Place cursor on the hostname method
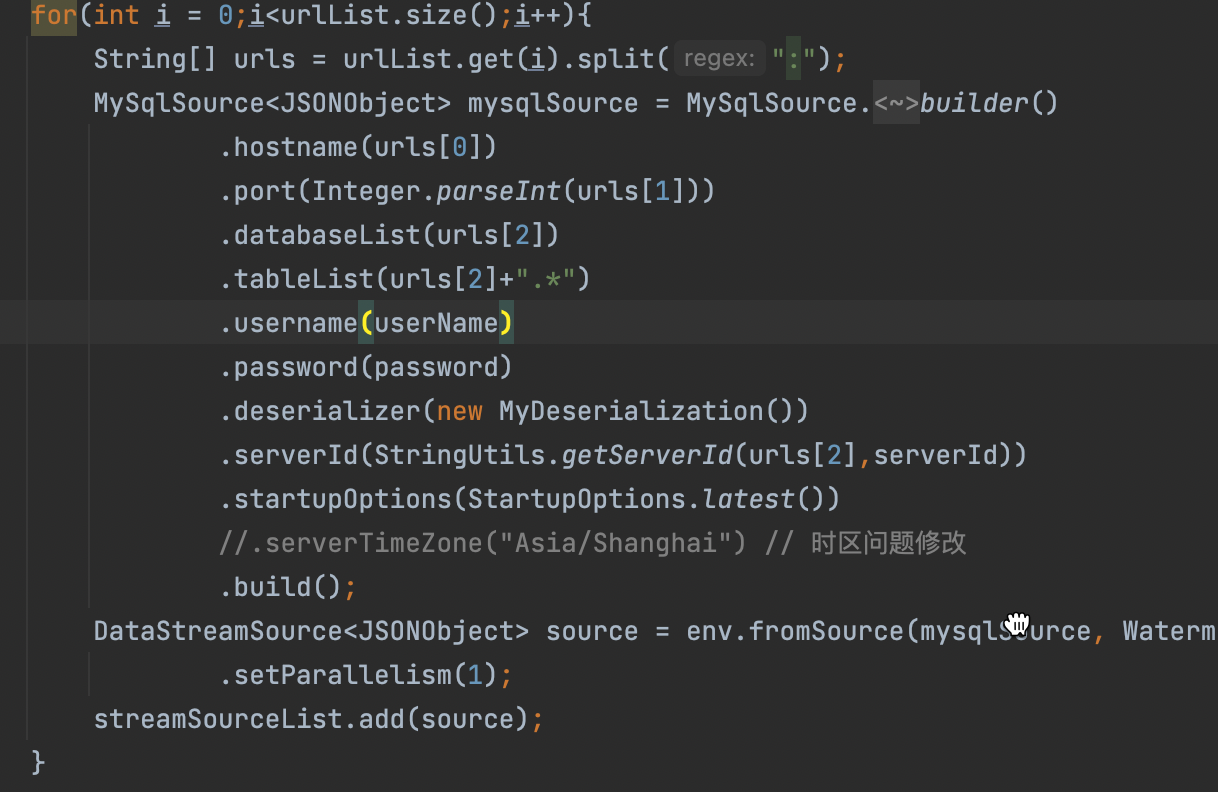1218x792 pixels. (x=295, y=147)
